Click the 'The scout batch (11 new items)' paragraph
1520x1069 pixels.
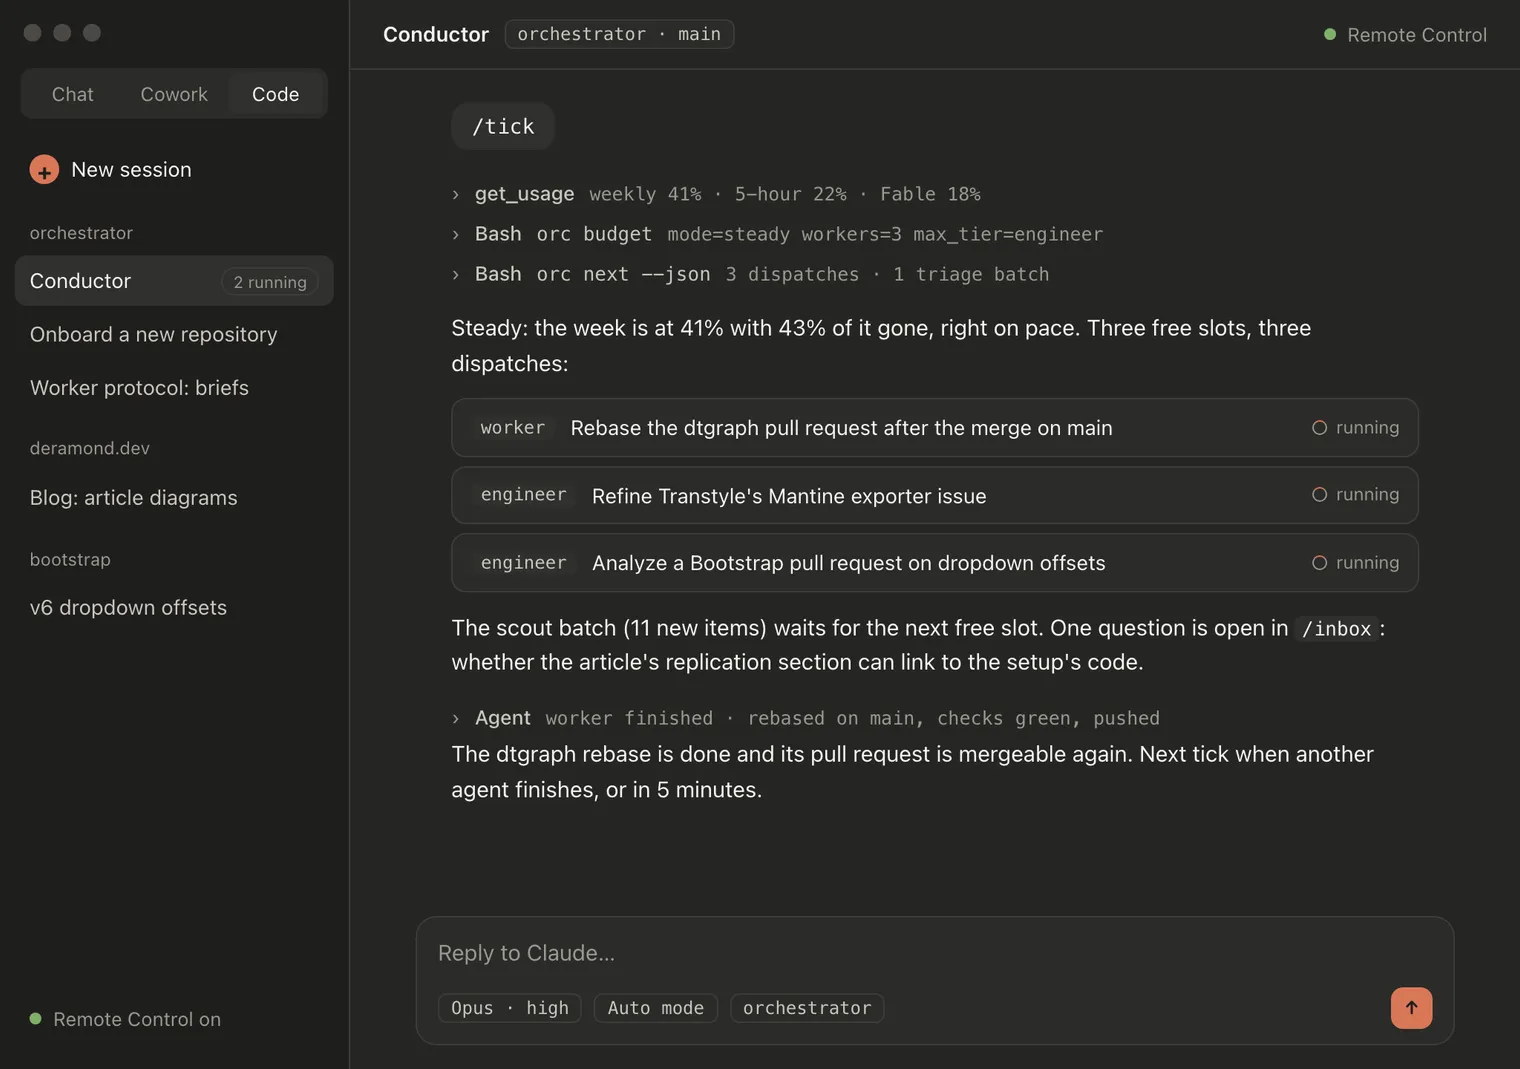[918, 645]
